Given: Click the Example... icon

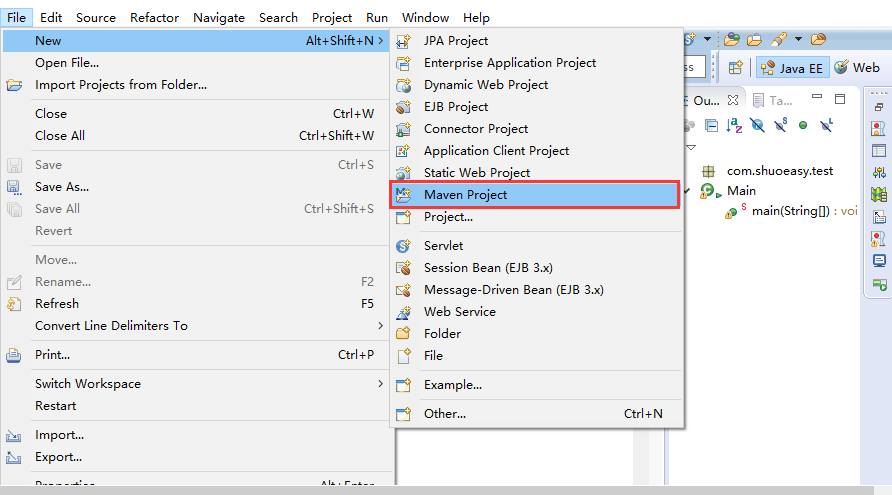Looking at the screenshot, I should point(403,385).
